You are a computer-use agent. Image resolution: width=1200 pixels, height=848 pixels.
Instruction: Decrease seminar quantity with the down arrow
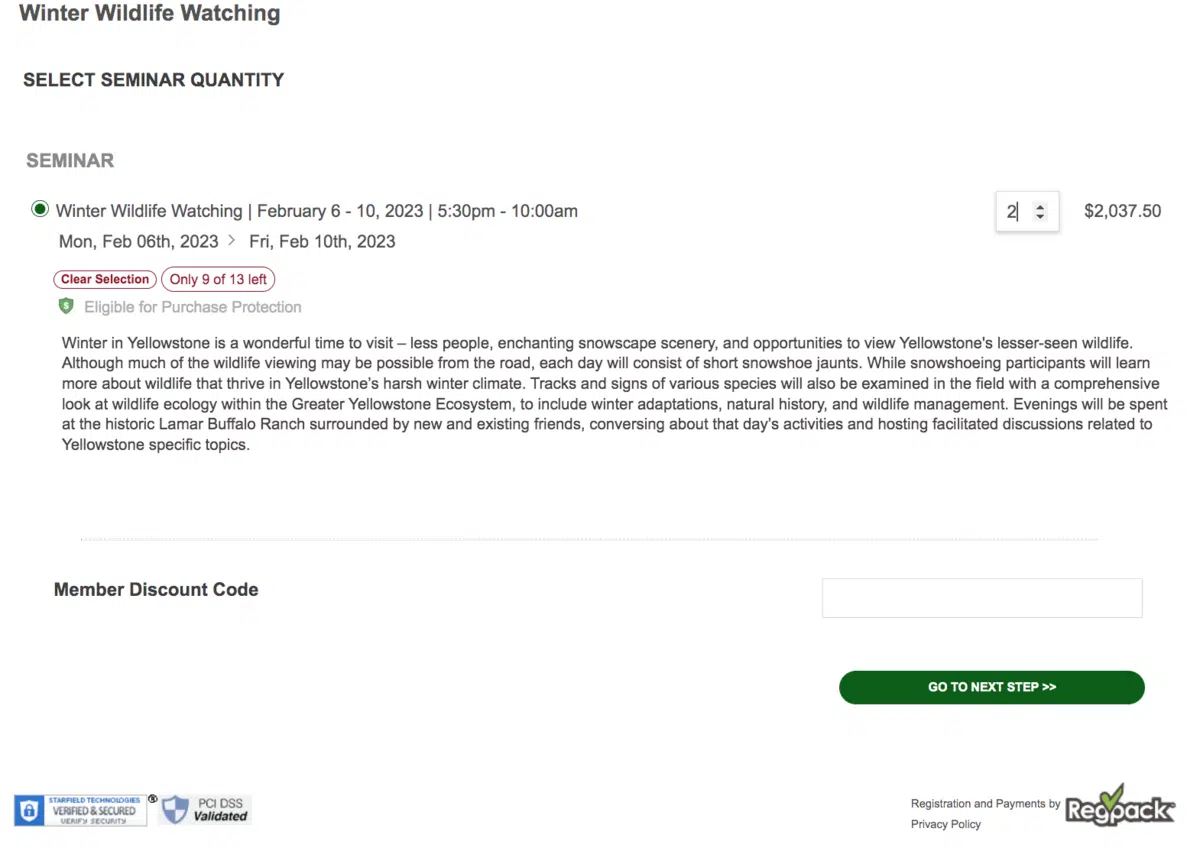click(1040, 217)
